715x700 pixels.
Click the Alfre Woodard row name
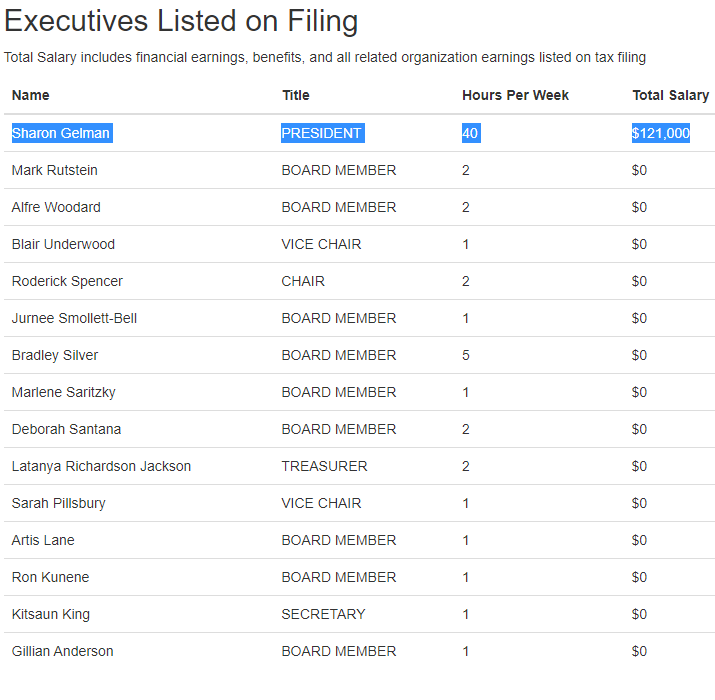coord(56,207)
